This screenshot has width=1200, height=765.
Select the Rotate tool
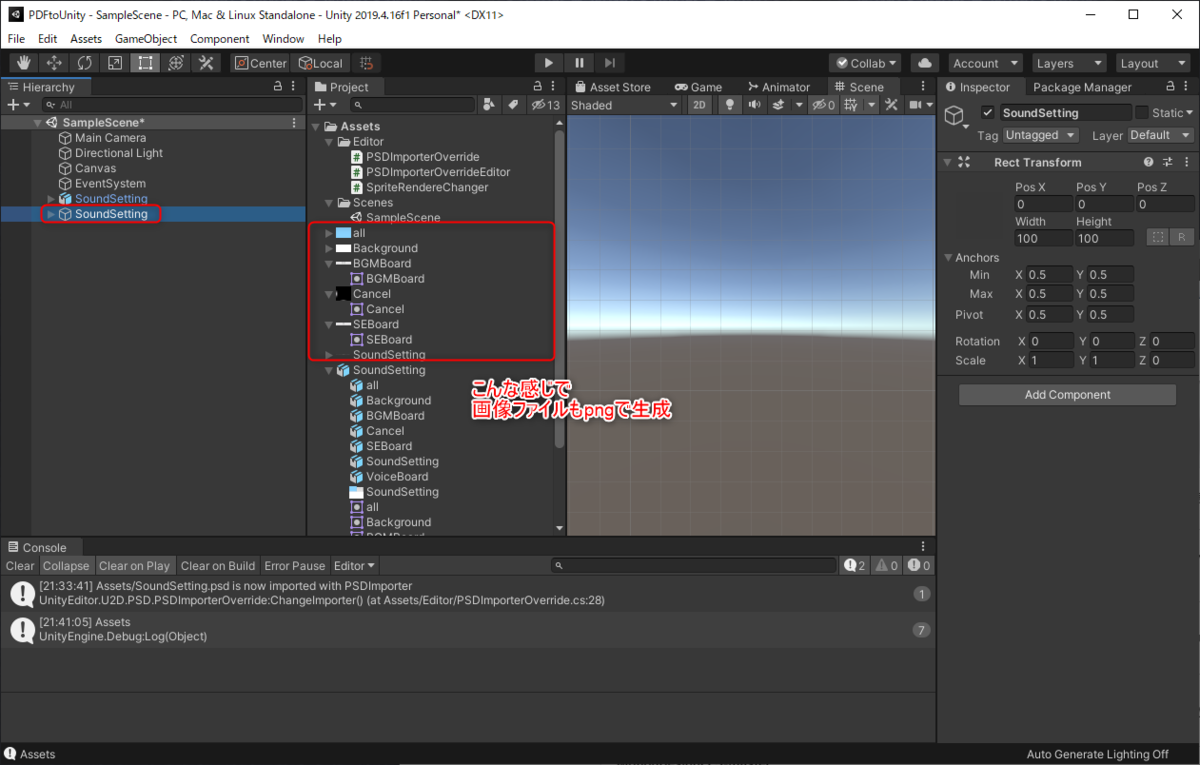(85, 63)
